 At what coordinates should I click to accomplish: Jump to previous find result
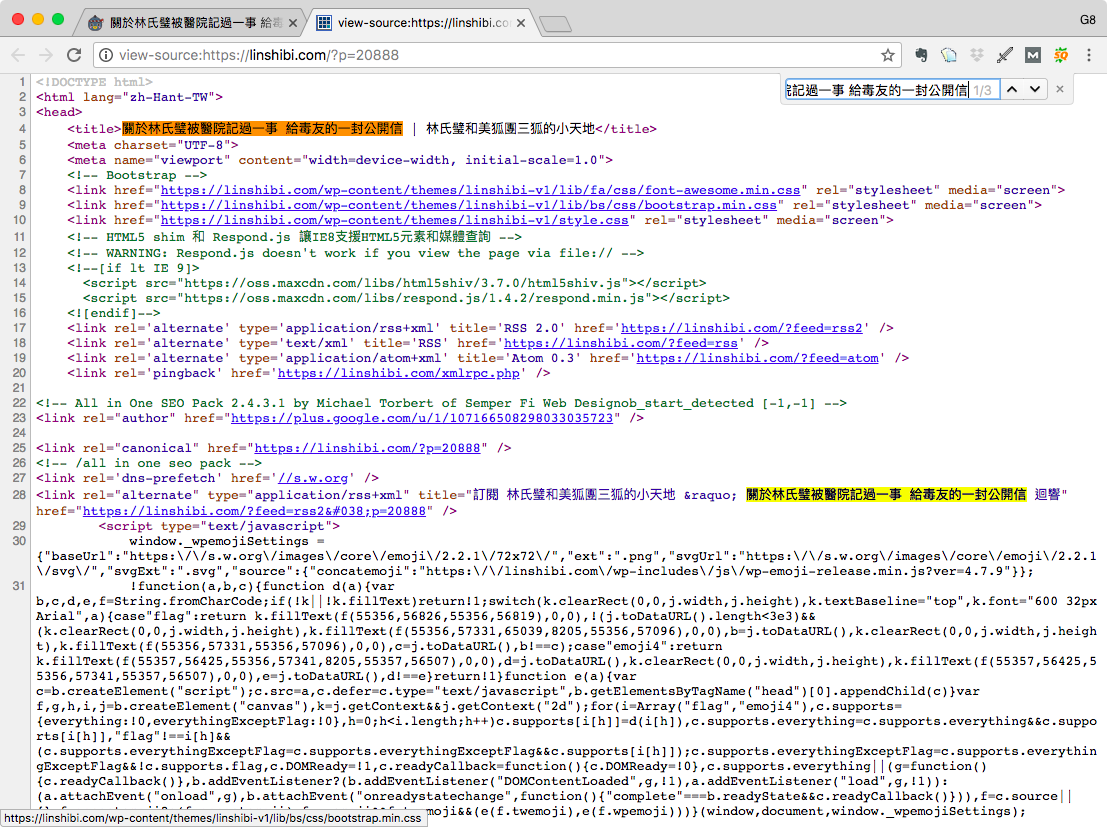[1012, 89]
